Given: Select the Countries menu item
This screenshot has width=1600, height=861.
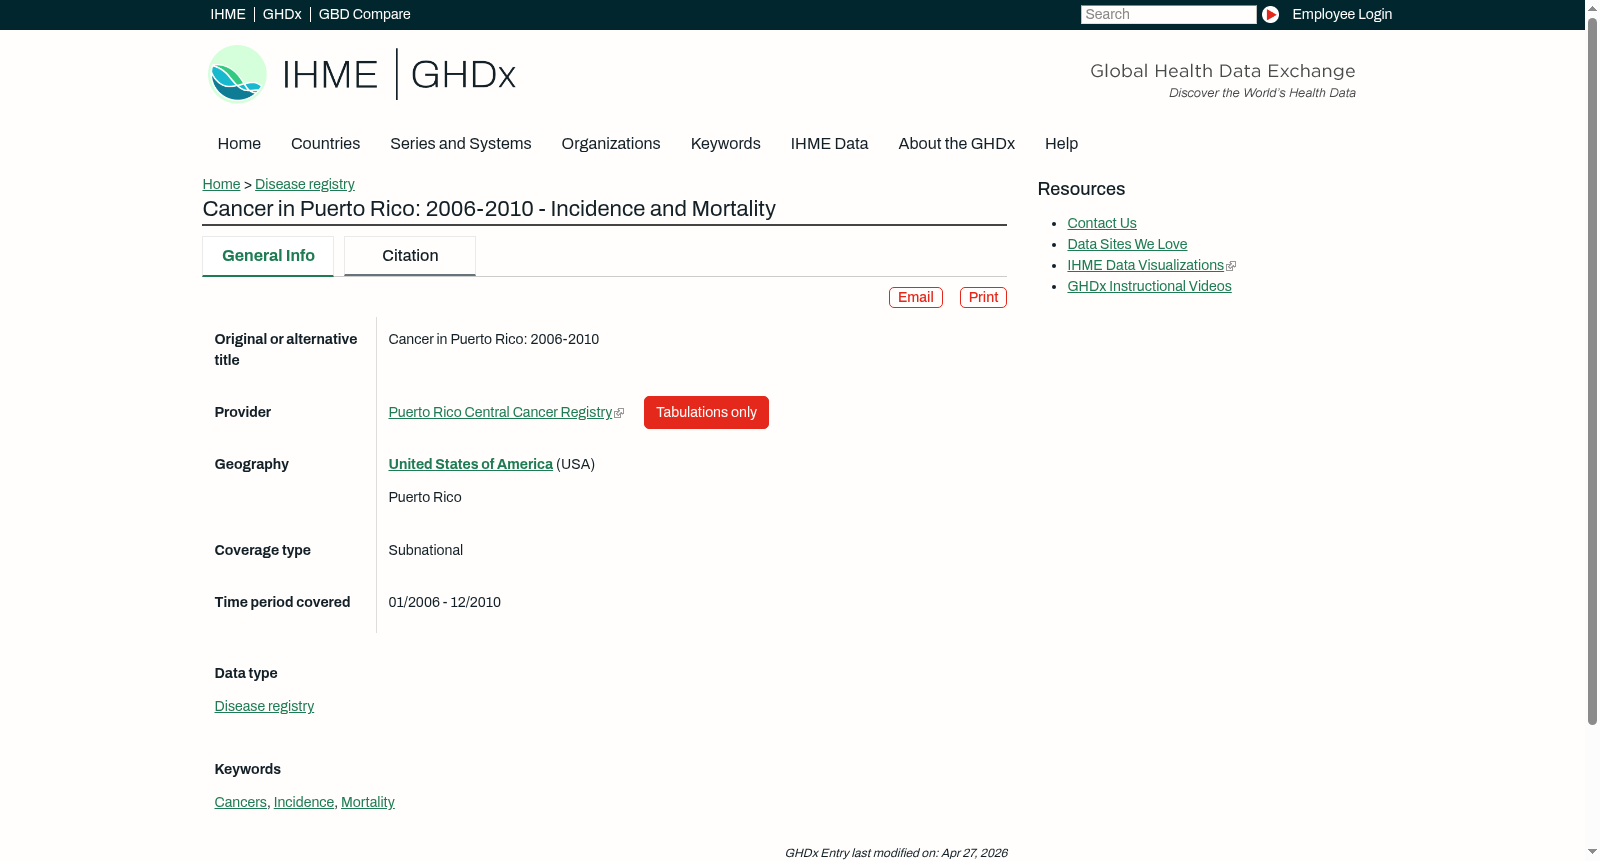Looking at the screenshot, I should (325, 144).
